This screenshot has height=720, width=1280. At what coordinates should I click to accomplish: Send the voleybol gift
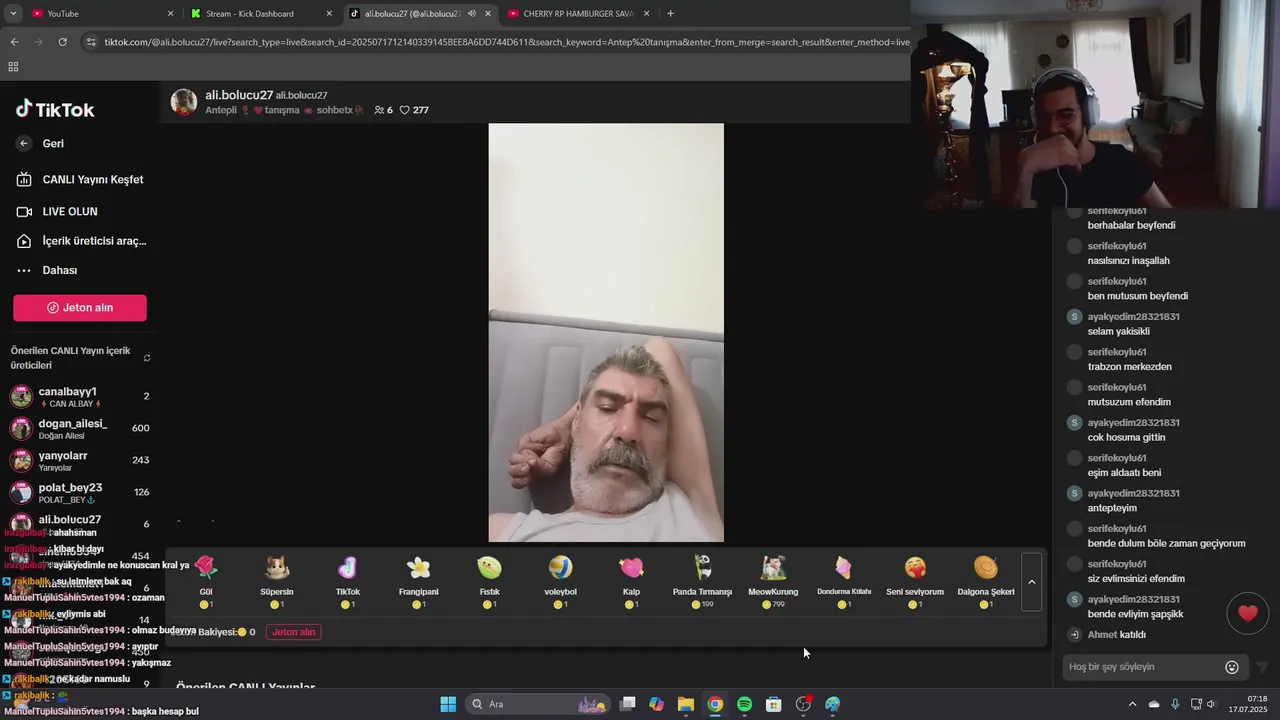pos(560,580)
